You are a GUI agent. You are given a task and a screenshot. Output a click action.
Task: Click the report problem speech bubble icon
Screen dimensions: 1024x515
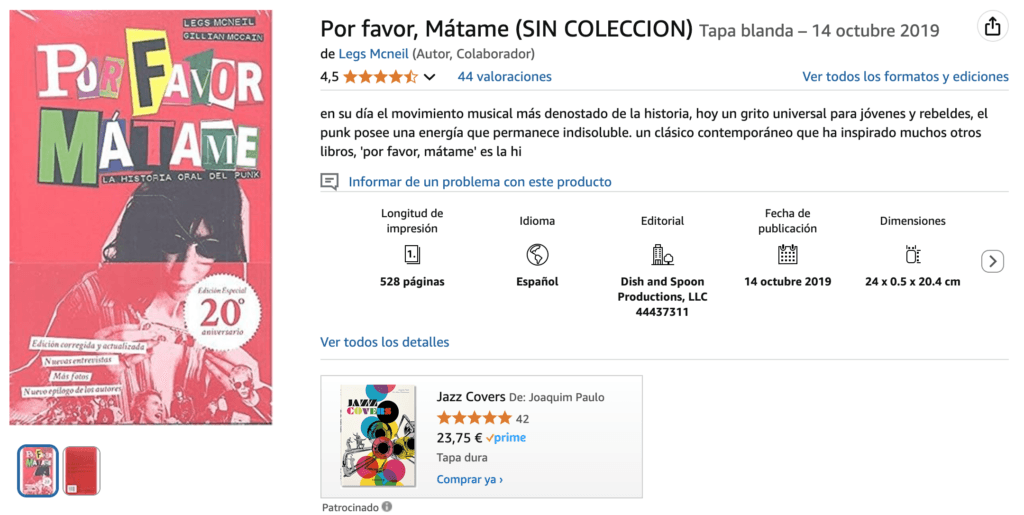(x=329, y=181)
